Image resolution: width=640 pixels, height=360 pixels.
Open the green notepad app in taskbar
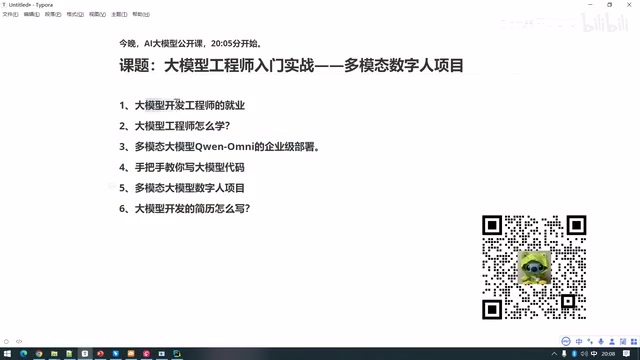[x=69, y=353]
